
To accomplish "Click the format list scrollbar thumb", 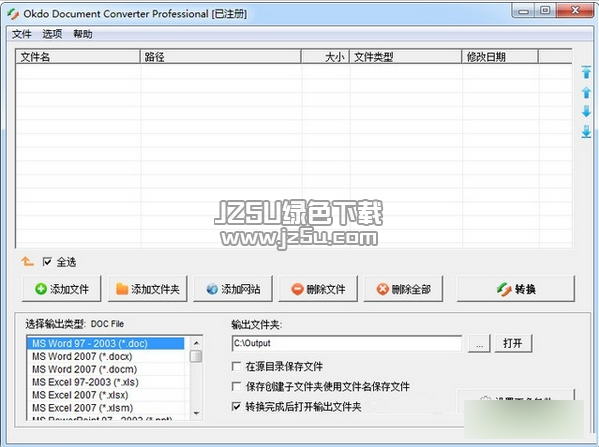I will tap(196, 356).
